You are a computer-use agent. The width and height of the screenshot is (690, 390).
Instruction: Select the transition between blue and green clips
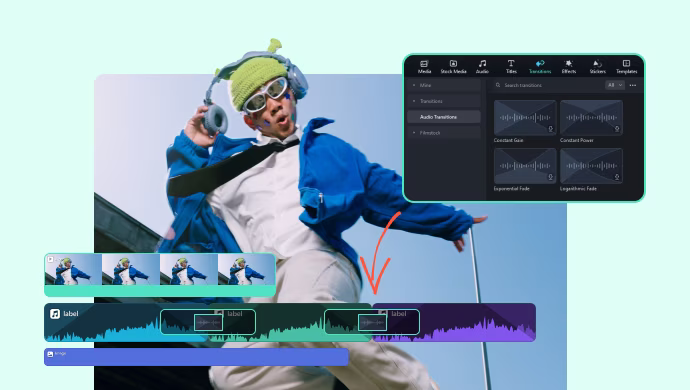[x=208, y=322]
